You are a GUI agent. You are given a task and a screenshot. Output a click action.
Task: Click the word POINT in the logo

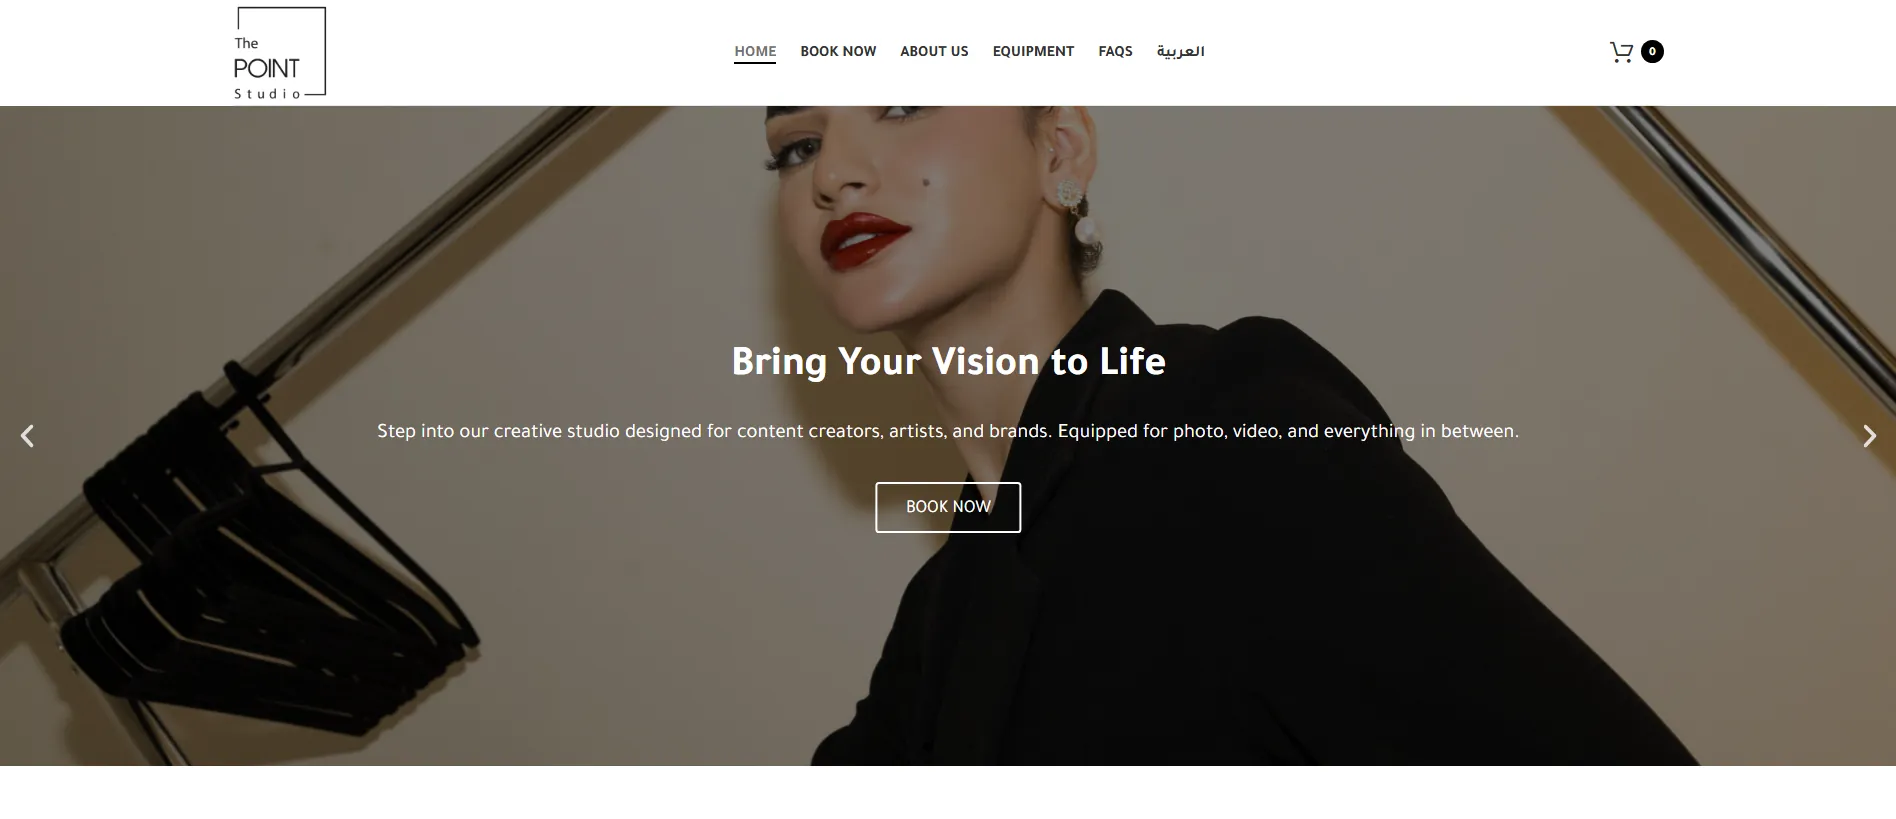266,69
